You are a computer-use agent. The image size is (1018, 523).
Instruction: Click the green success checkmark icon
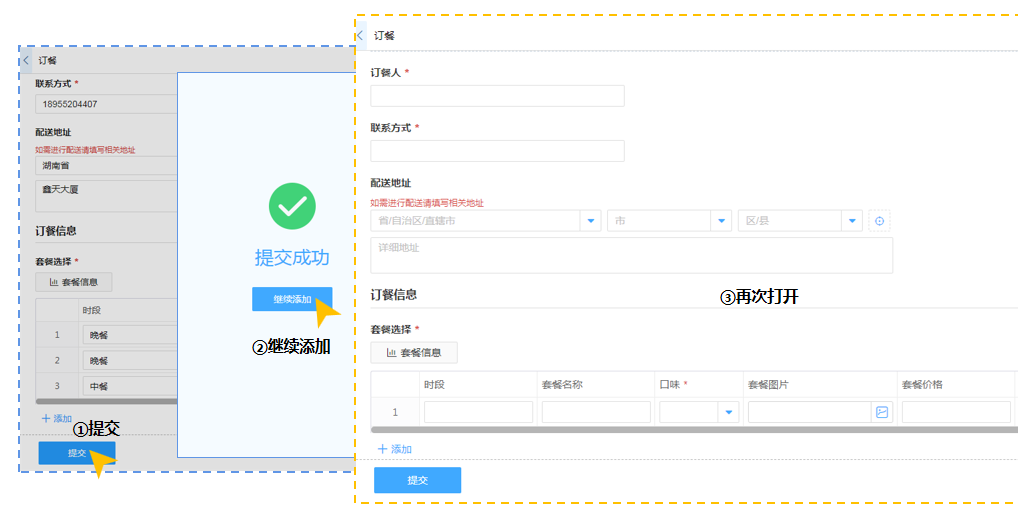292,207
